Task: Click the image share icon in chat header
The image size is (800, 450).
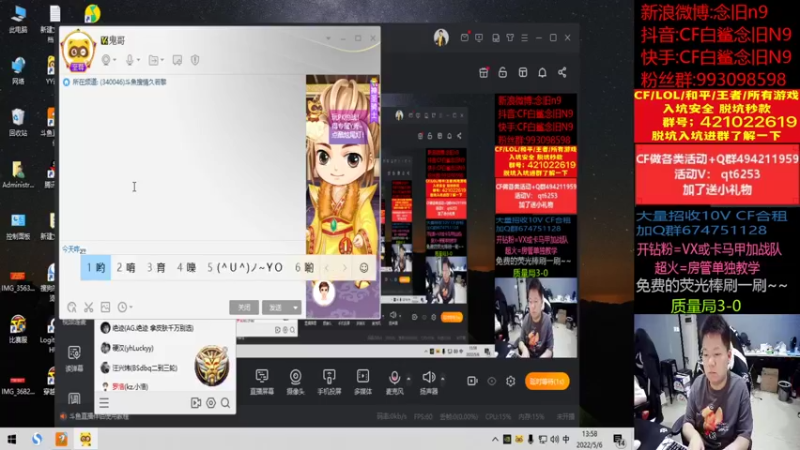Action: click(x=177, y=60)
